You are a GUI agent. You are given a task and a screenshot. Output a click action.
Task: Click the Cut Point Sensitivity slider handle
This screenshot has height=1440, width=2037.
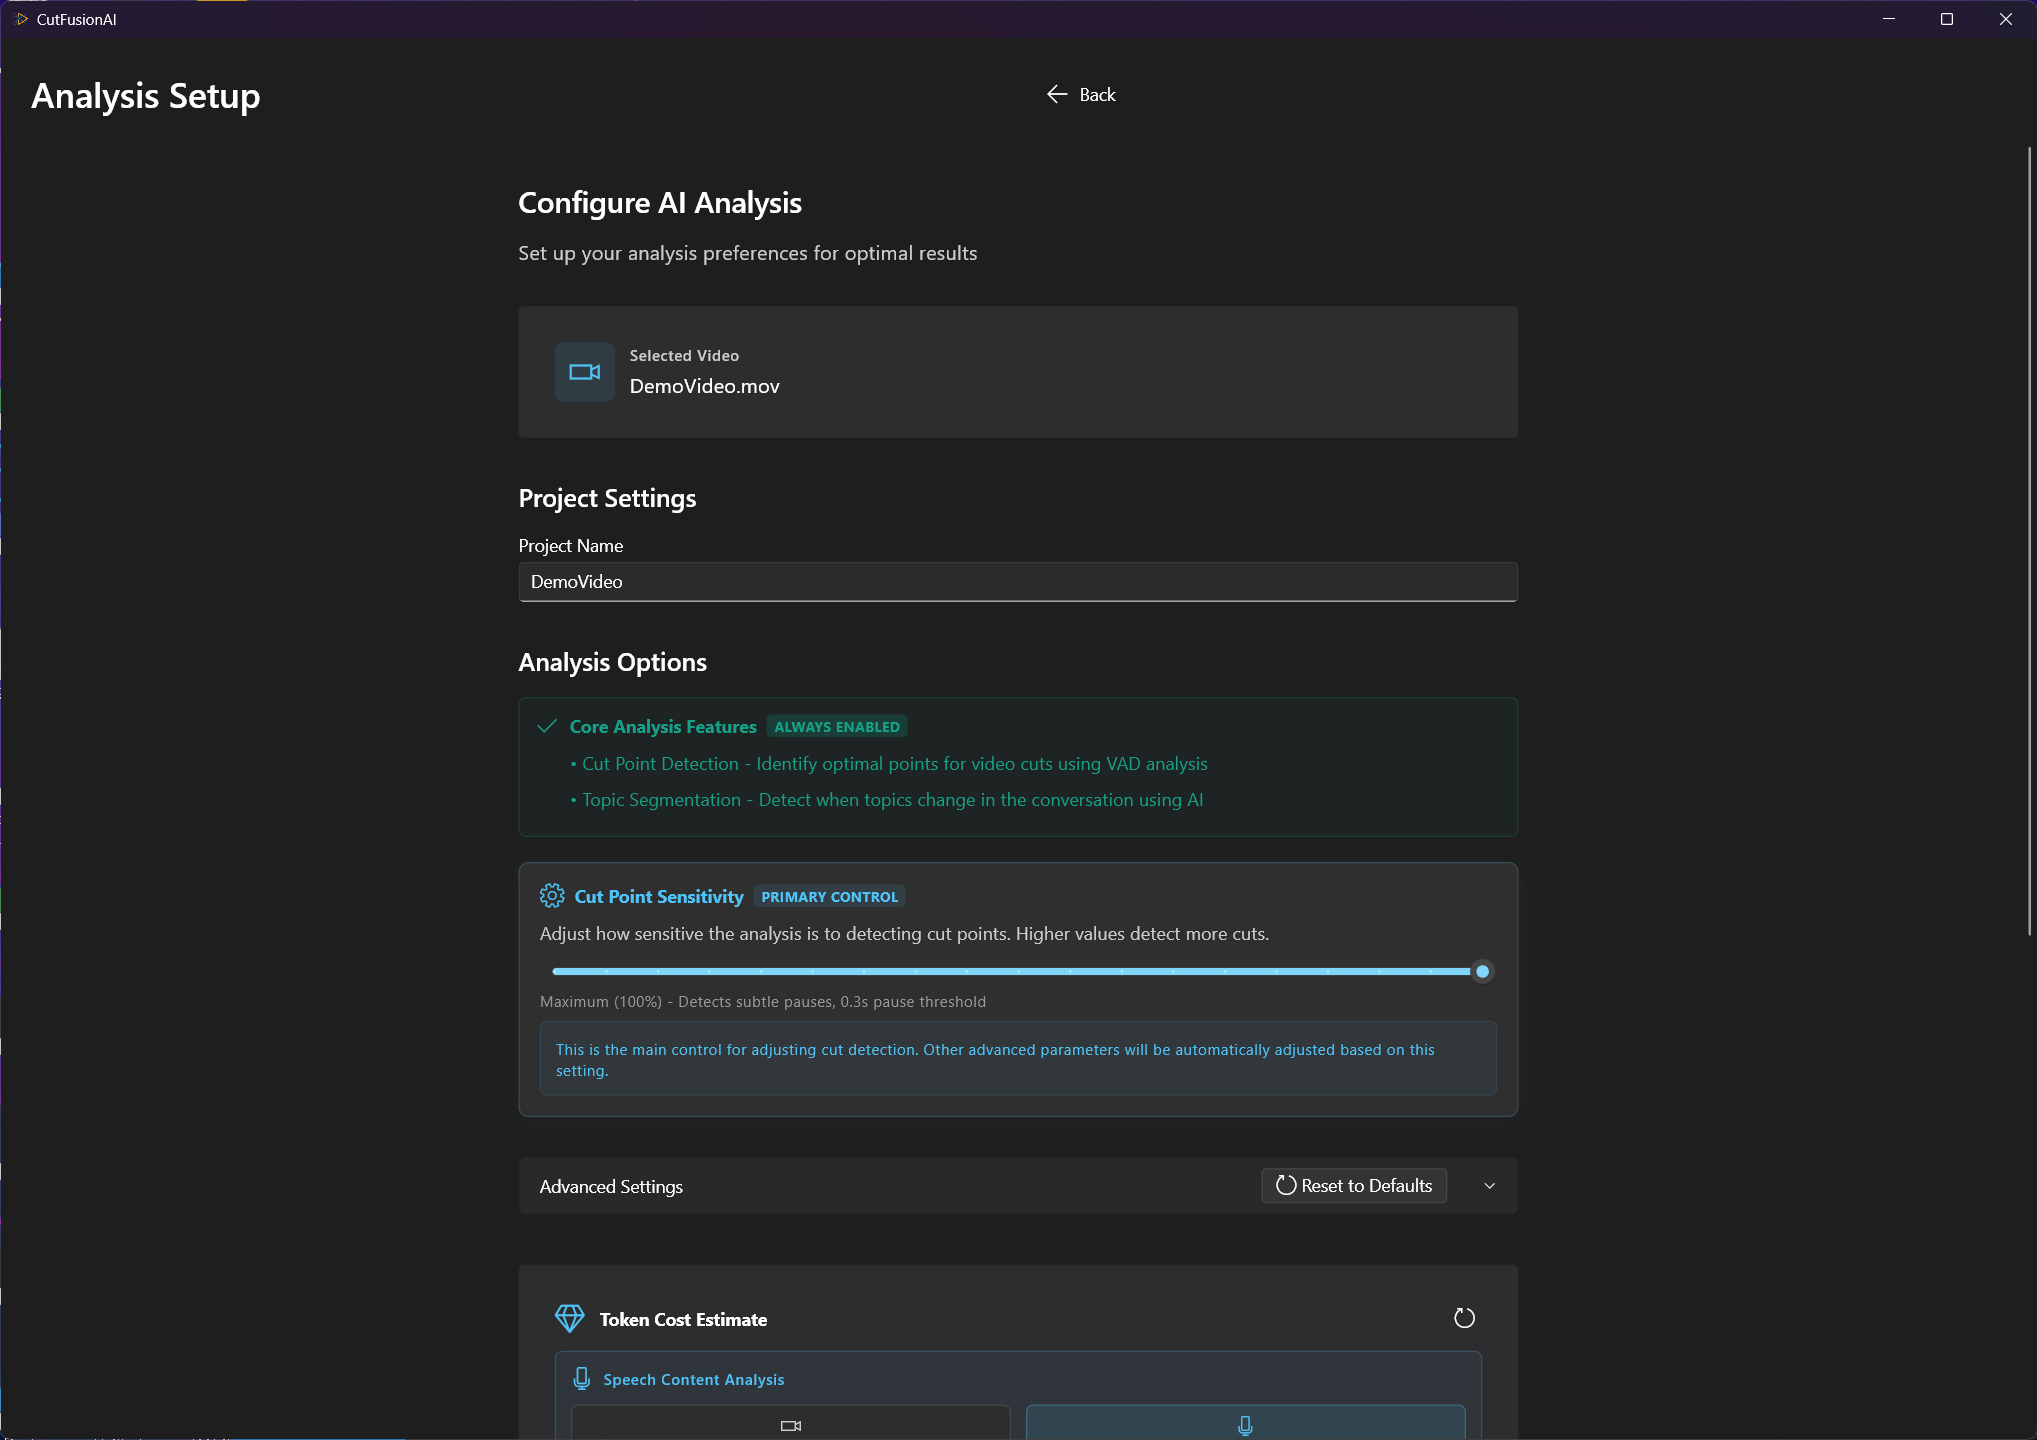click(1482, 971)
